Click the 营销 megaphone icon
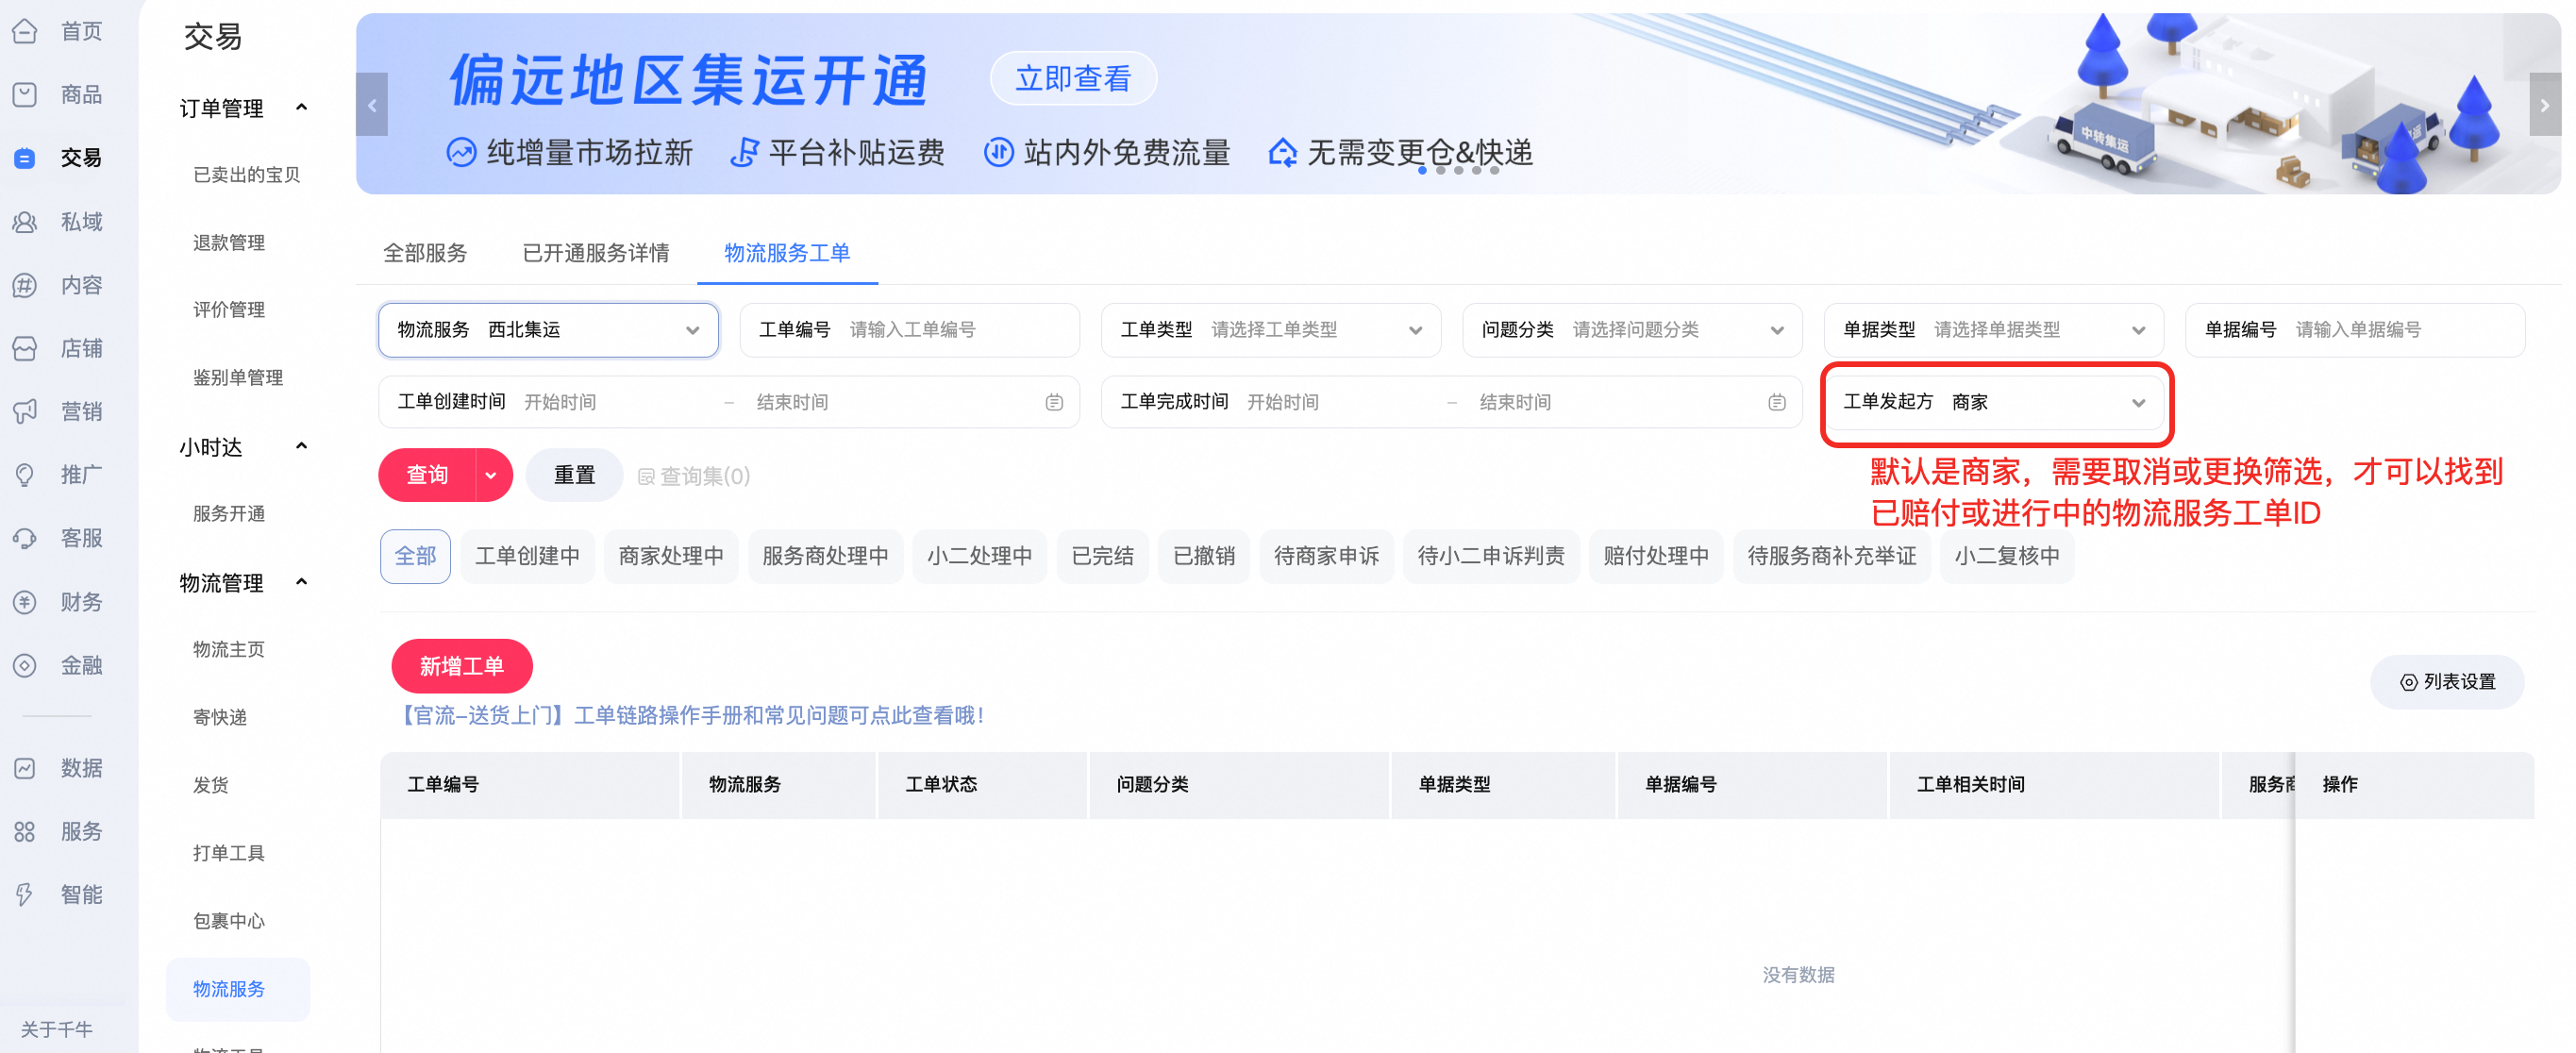 click(25, 411)
